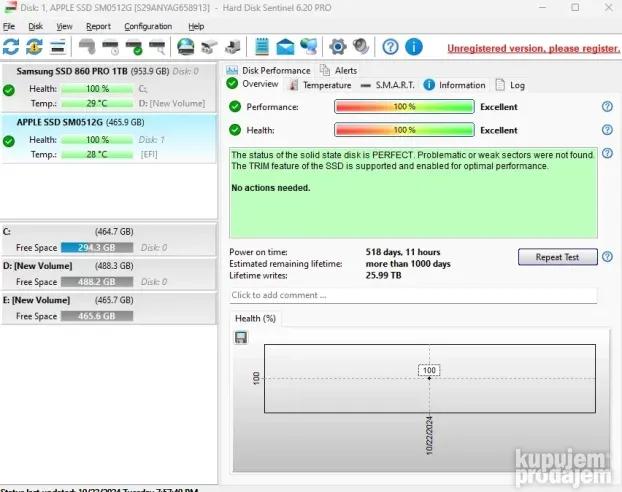Open the Configuration menu
This screenshot has width=622, height=492.
coord(148,26)
